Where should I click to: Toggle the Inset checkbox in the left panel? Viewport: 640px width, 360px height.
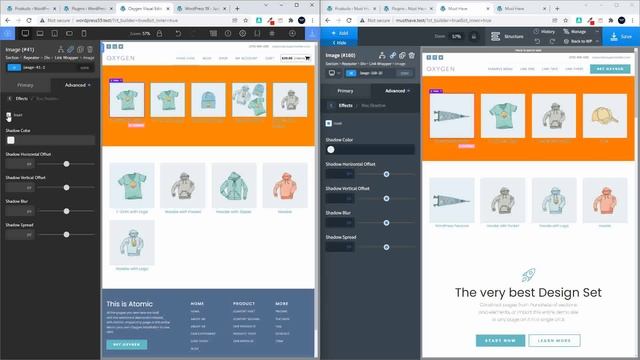tap(9, 115)
